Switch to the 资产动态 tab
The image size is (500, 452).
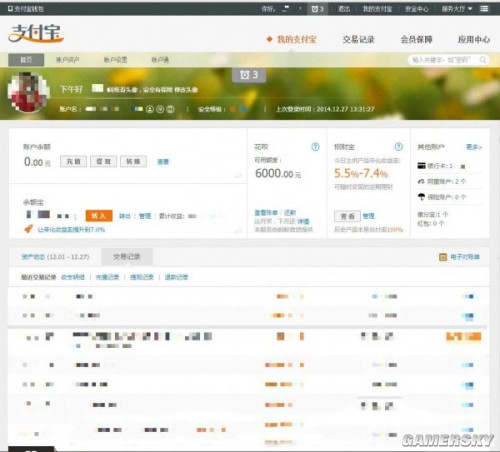click(55, 257)
